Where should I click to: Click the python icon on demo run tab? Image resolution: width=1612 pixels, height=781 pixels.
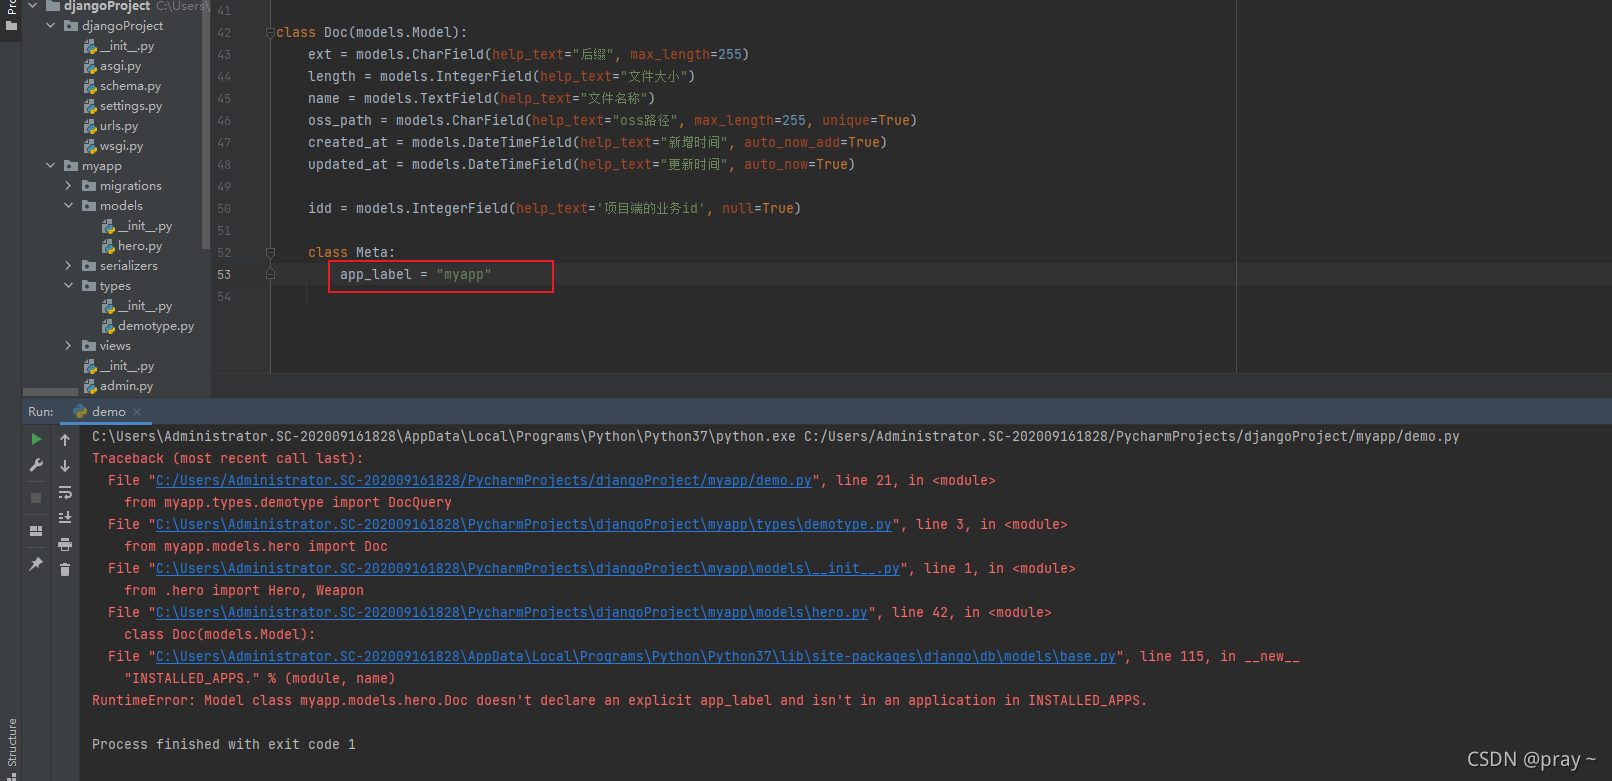pos(80,412)
